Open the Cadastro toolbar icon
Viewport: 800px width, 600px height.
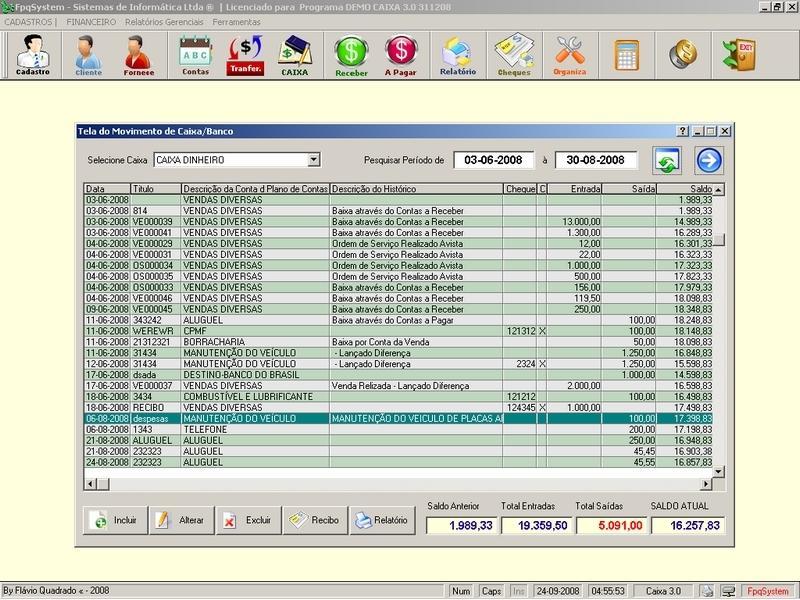[x=34, y=54]
